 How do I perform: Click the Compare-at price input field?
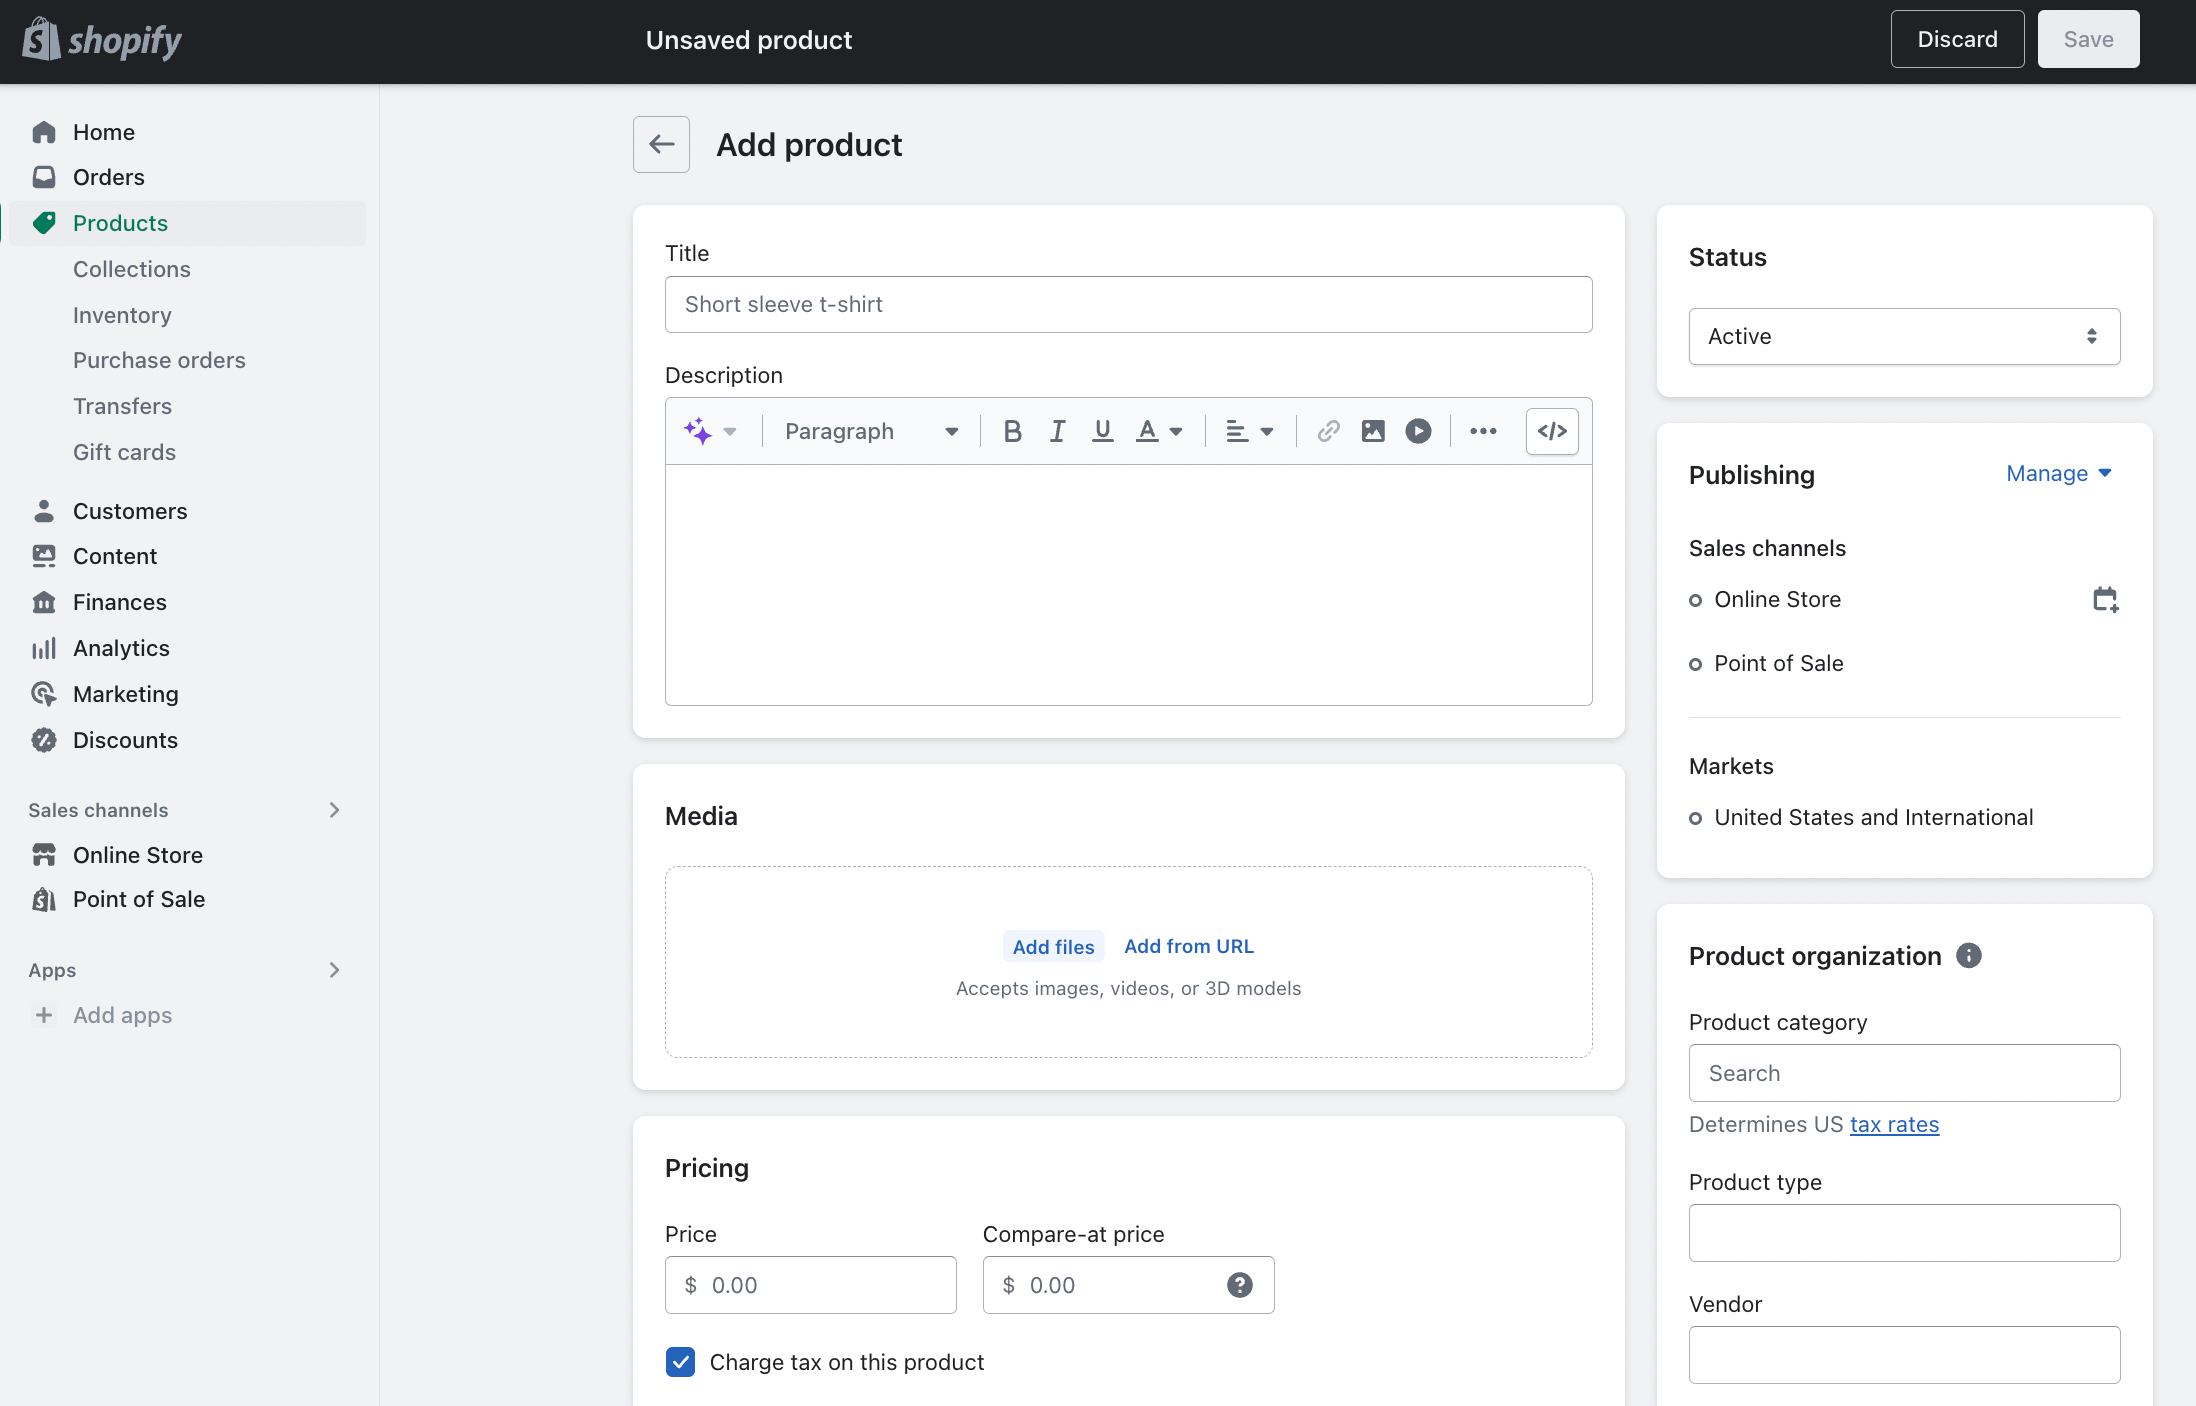point(1128,1285)
